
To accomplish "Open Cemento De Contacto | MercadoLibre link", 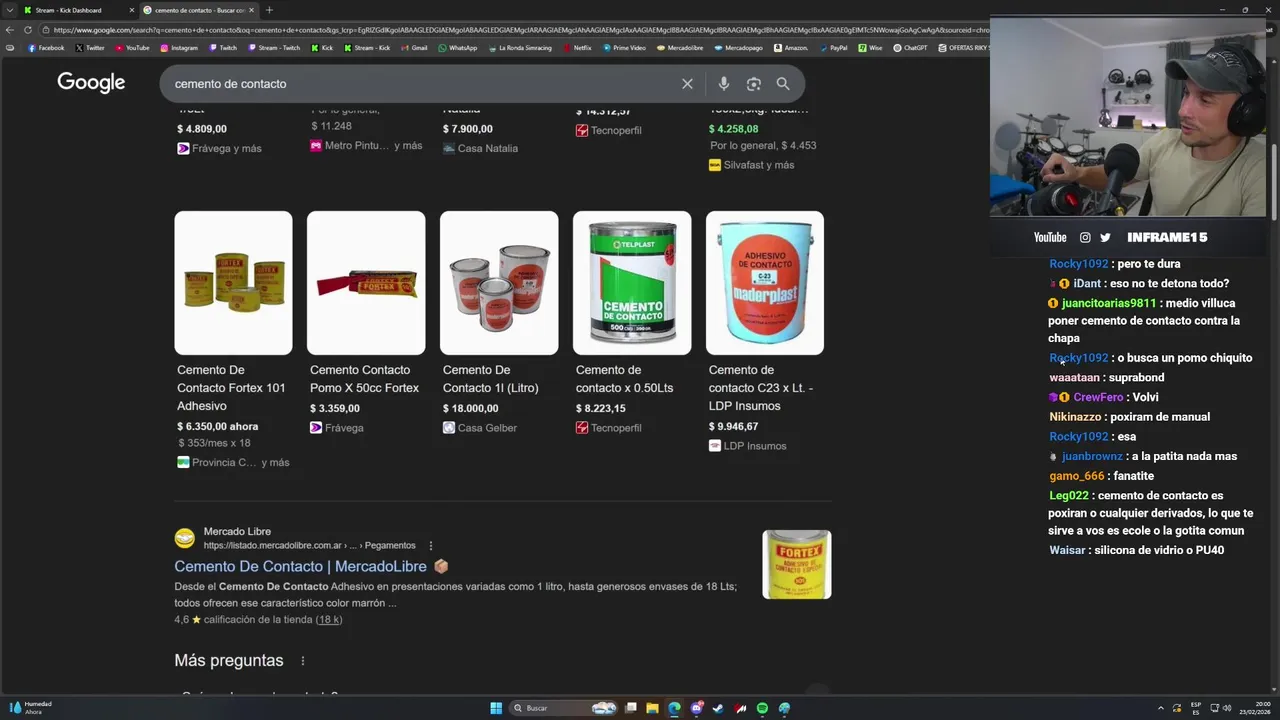I will click(x=300, y=566).
